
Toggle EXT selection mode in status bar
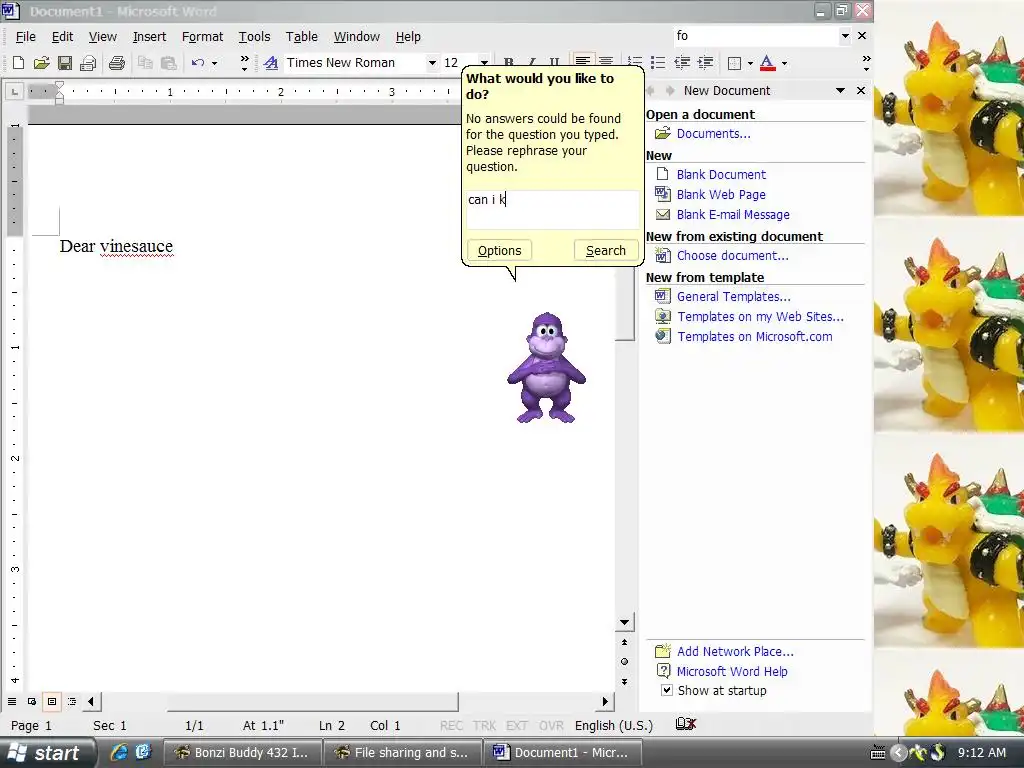coord(517,726)
